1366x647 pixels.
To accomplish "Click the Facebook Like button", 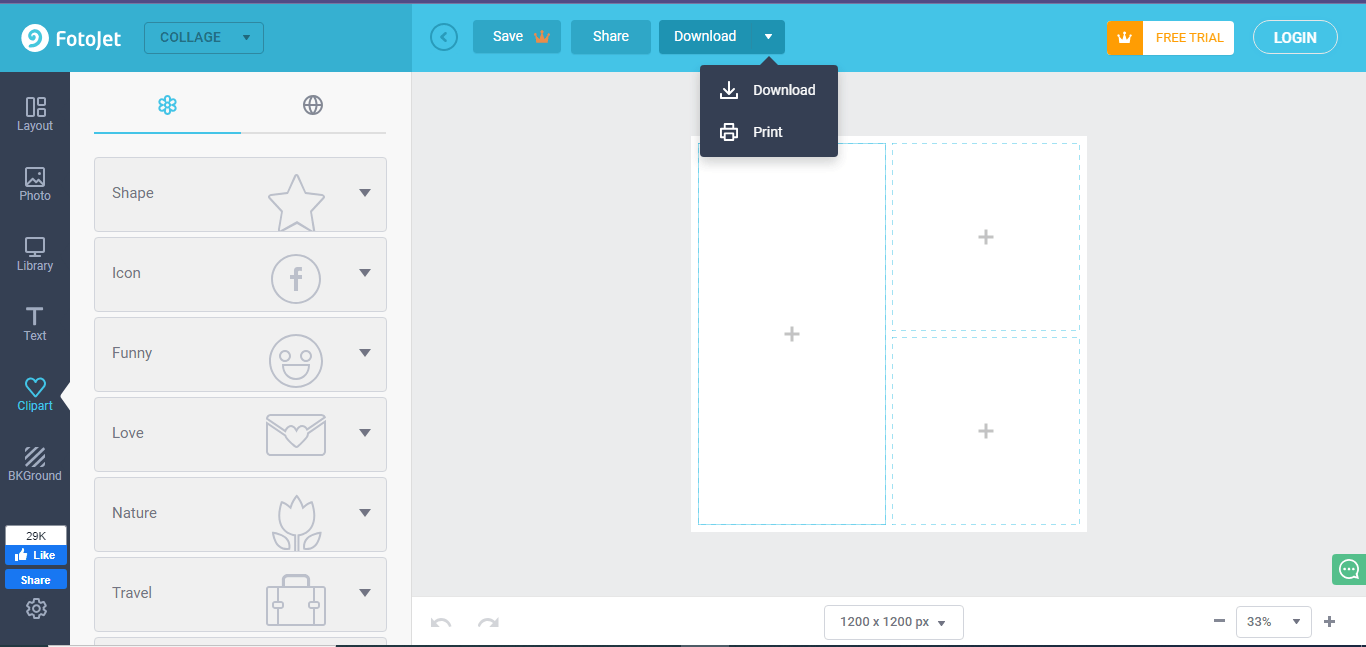I will click(36, 555).
